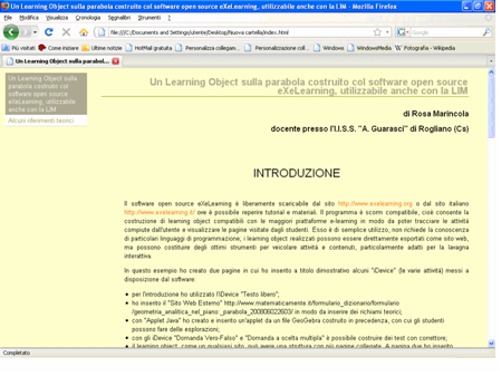Click the vertical scrollbar thumb
Image resolution: width=500 pixels, height=374 pixels.
[x=491, y=107]
